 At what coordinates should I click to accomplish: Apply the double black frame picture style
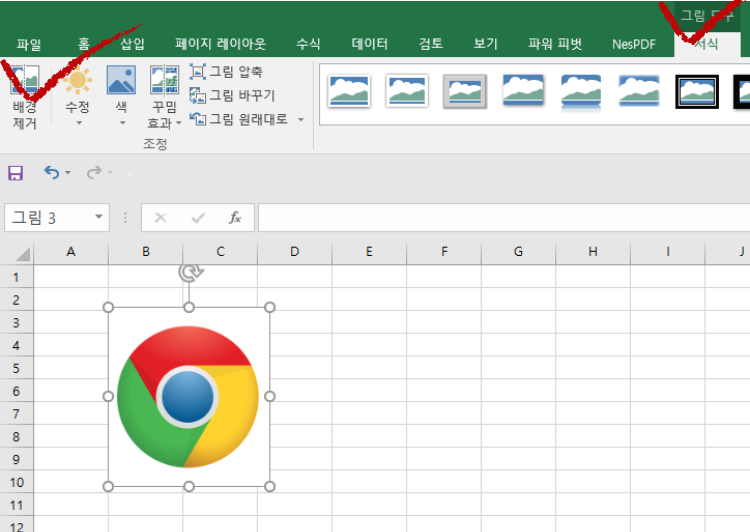(697, 91)
